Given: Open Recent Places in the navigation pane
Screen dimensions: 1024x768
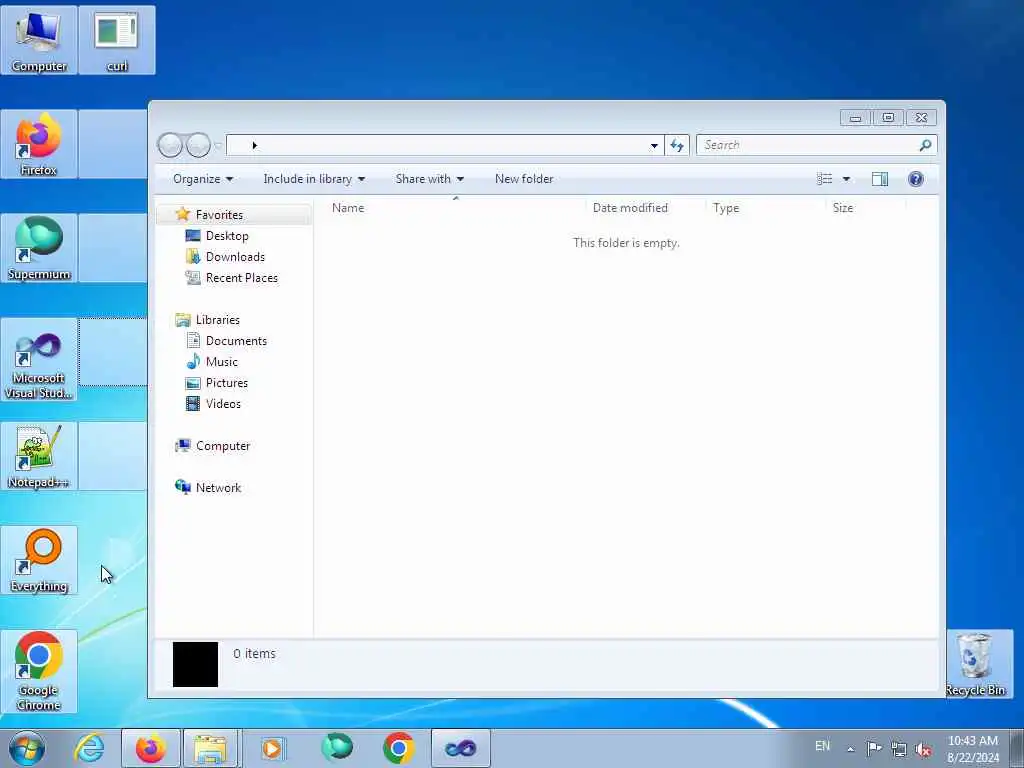Looking at the screenshot, I should point(242,278).
